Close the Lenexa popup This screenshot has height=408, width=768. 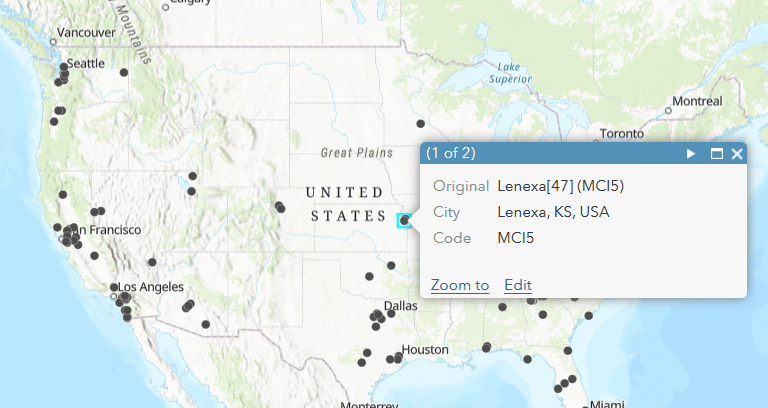(737, 154)
